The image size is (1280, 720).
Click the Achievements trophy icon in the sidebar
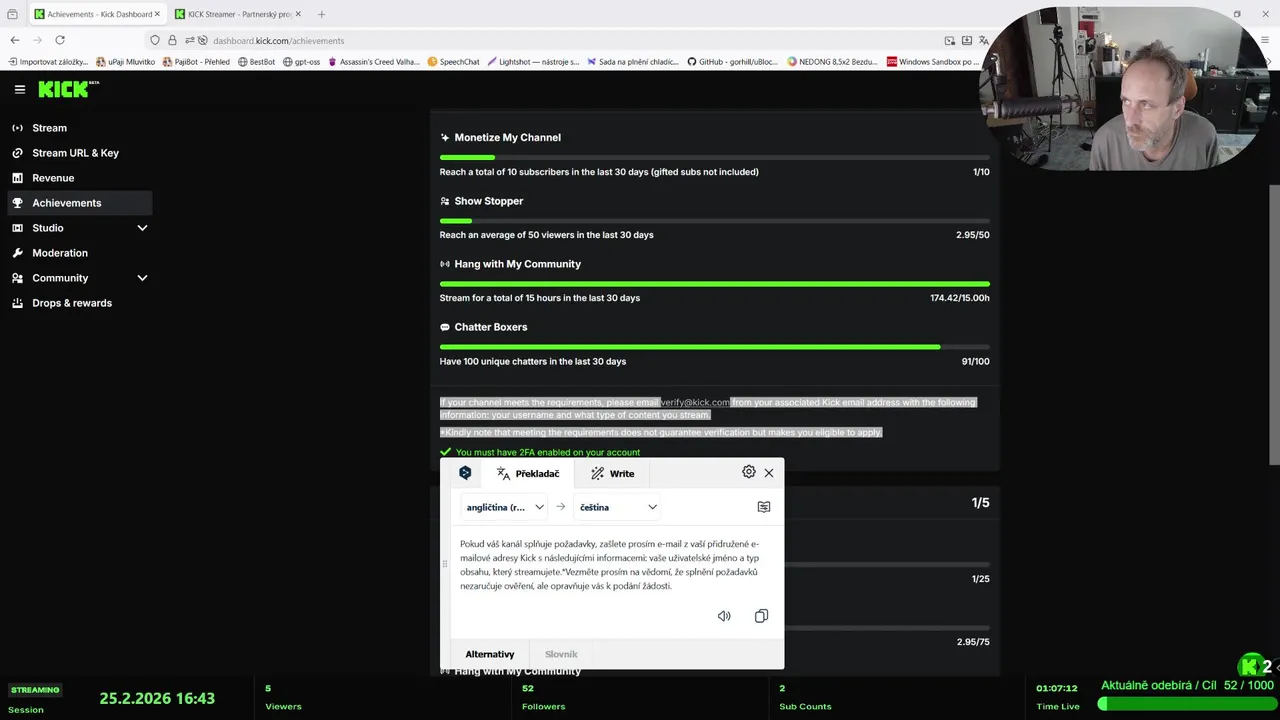pyautogui.click(x=17, y=203)
